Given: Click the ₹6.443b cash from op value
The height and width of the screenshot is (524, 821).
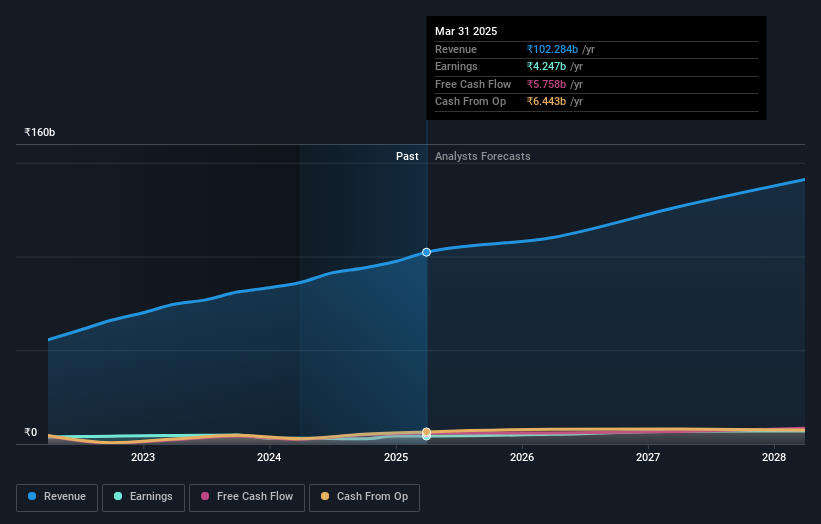Looking at the screenshot, I should pos(546,102).
